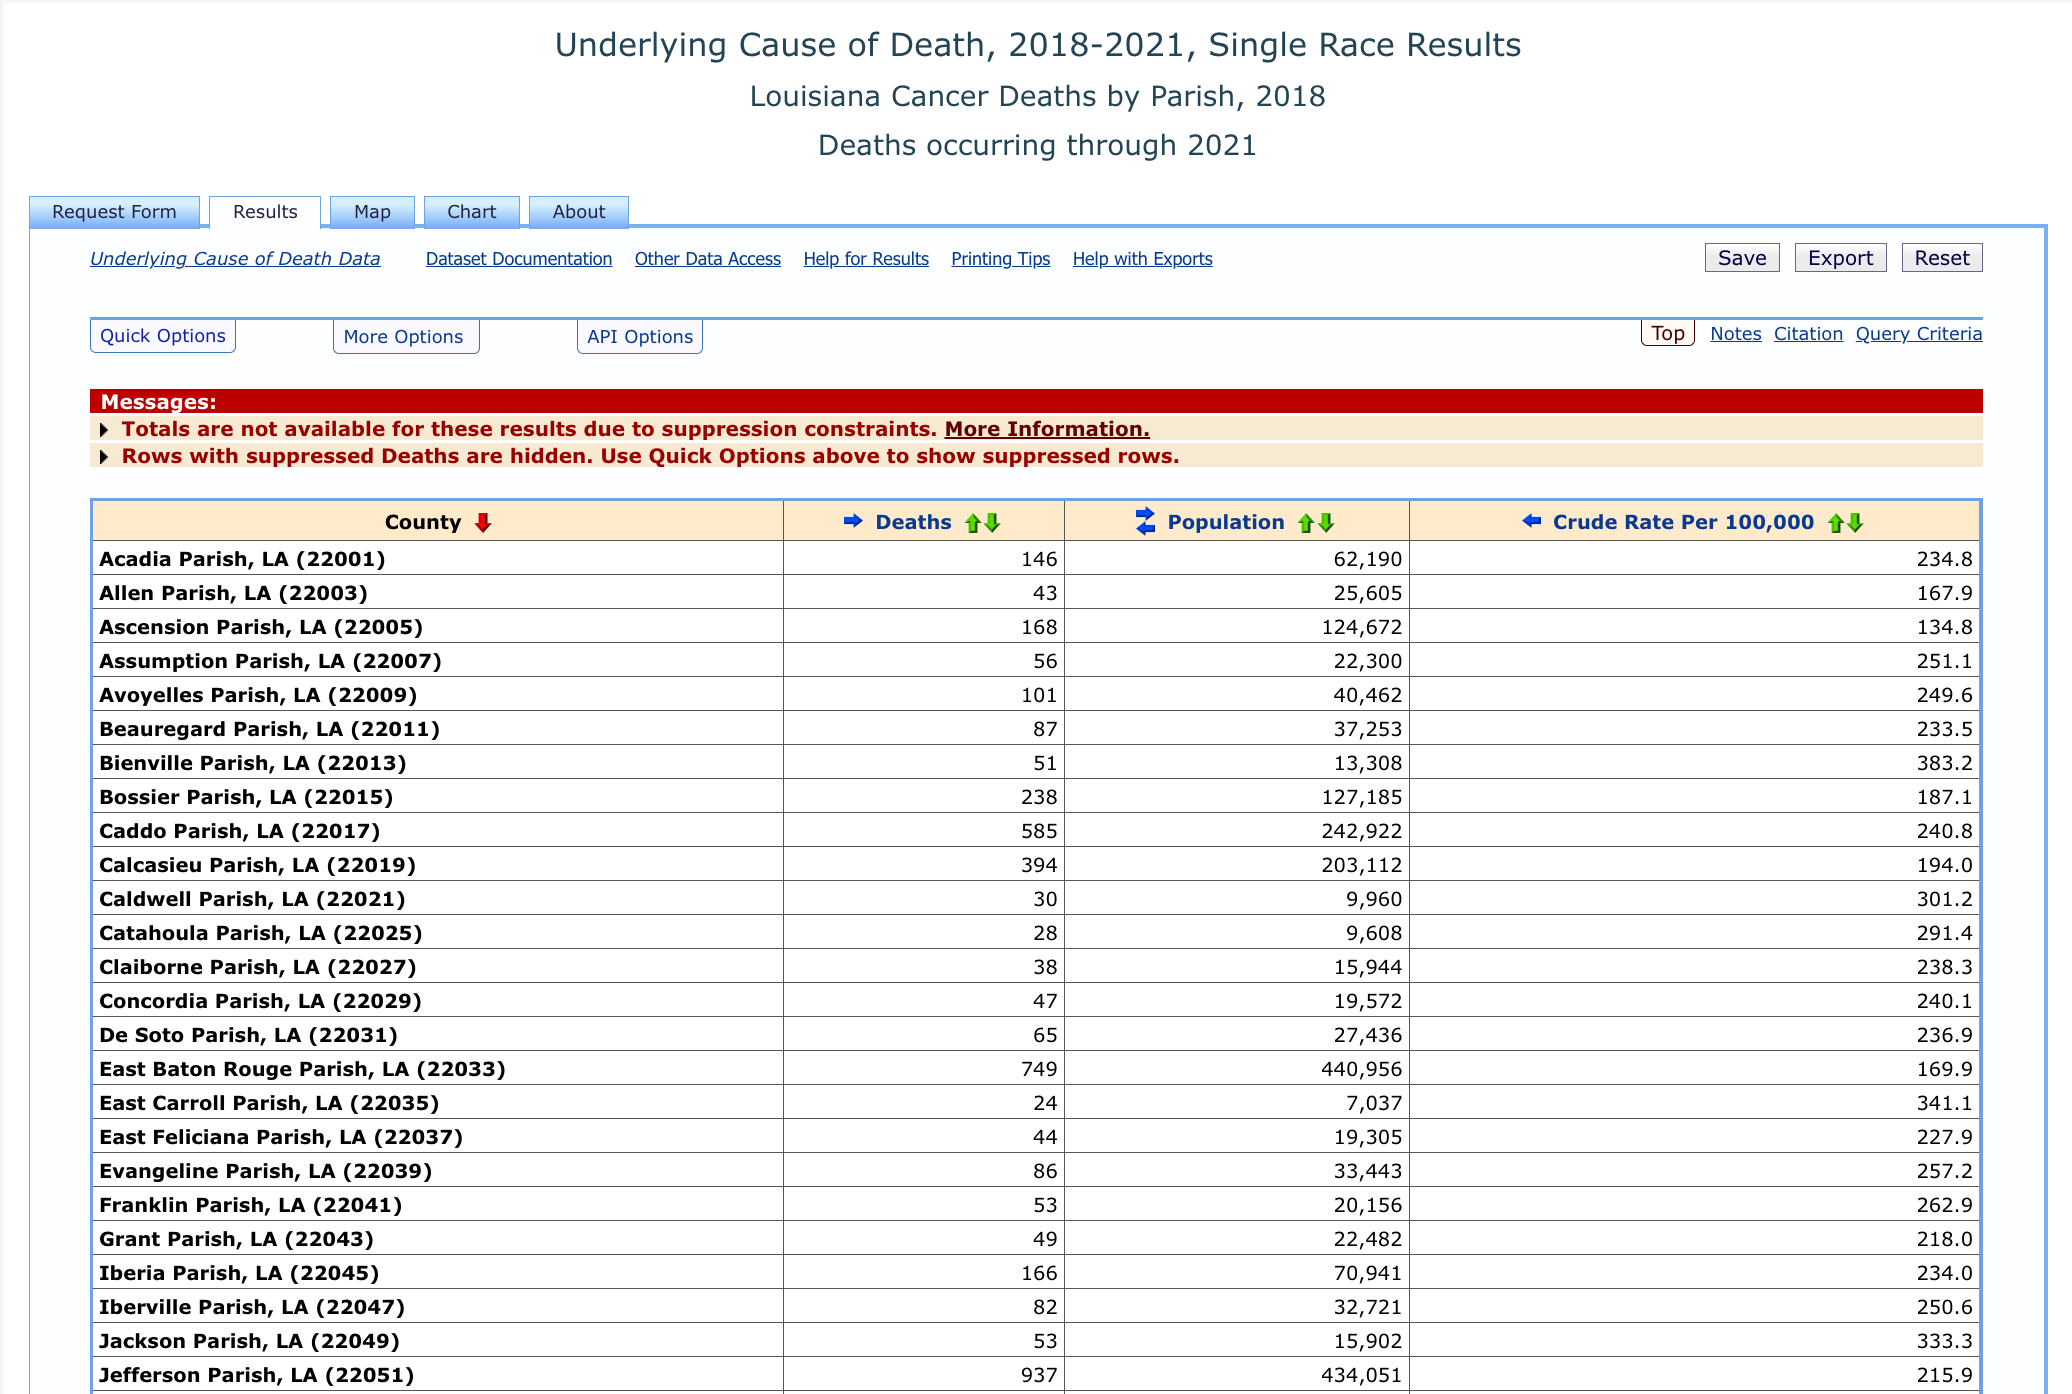
Task: Open the Dataset Documentation link
Action: (519, 259)
